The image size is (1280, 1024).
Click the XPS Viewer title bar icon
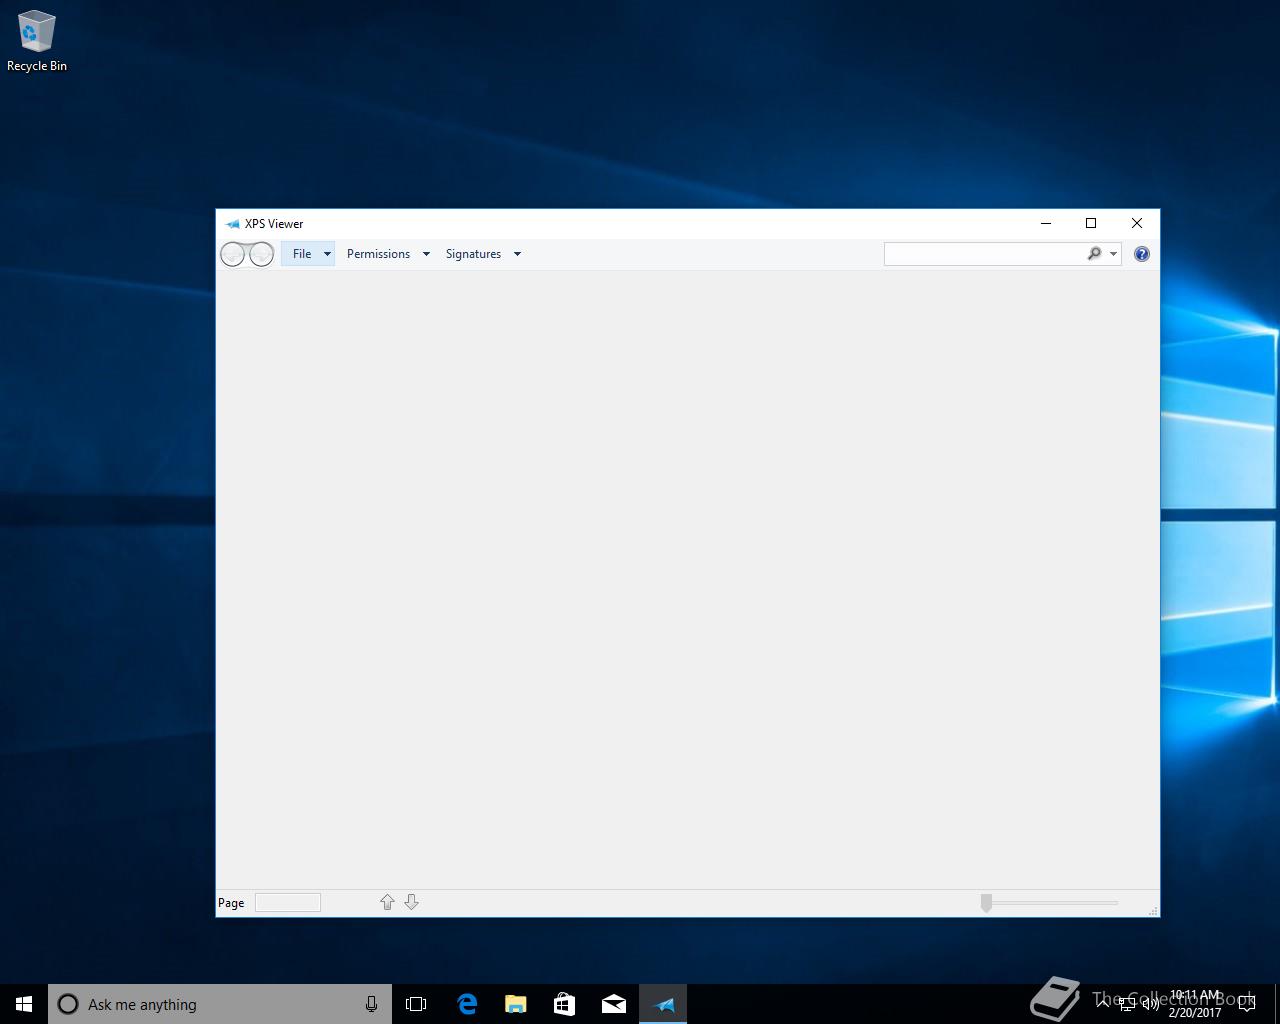click(232, 224)
